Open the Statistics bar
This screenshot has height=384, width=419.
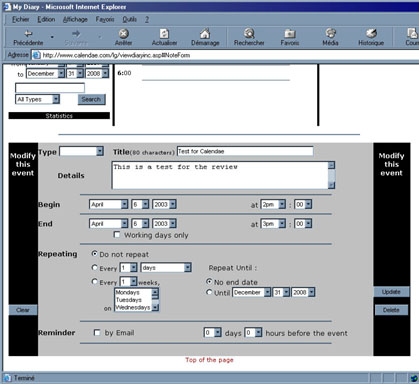click(x=59, y=116)
